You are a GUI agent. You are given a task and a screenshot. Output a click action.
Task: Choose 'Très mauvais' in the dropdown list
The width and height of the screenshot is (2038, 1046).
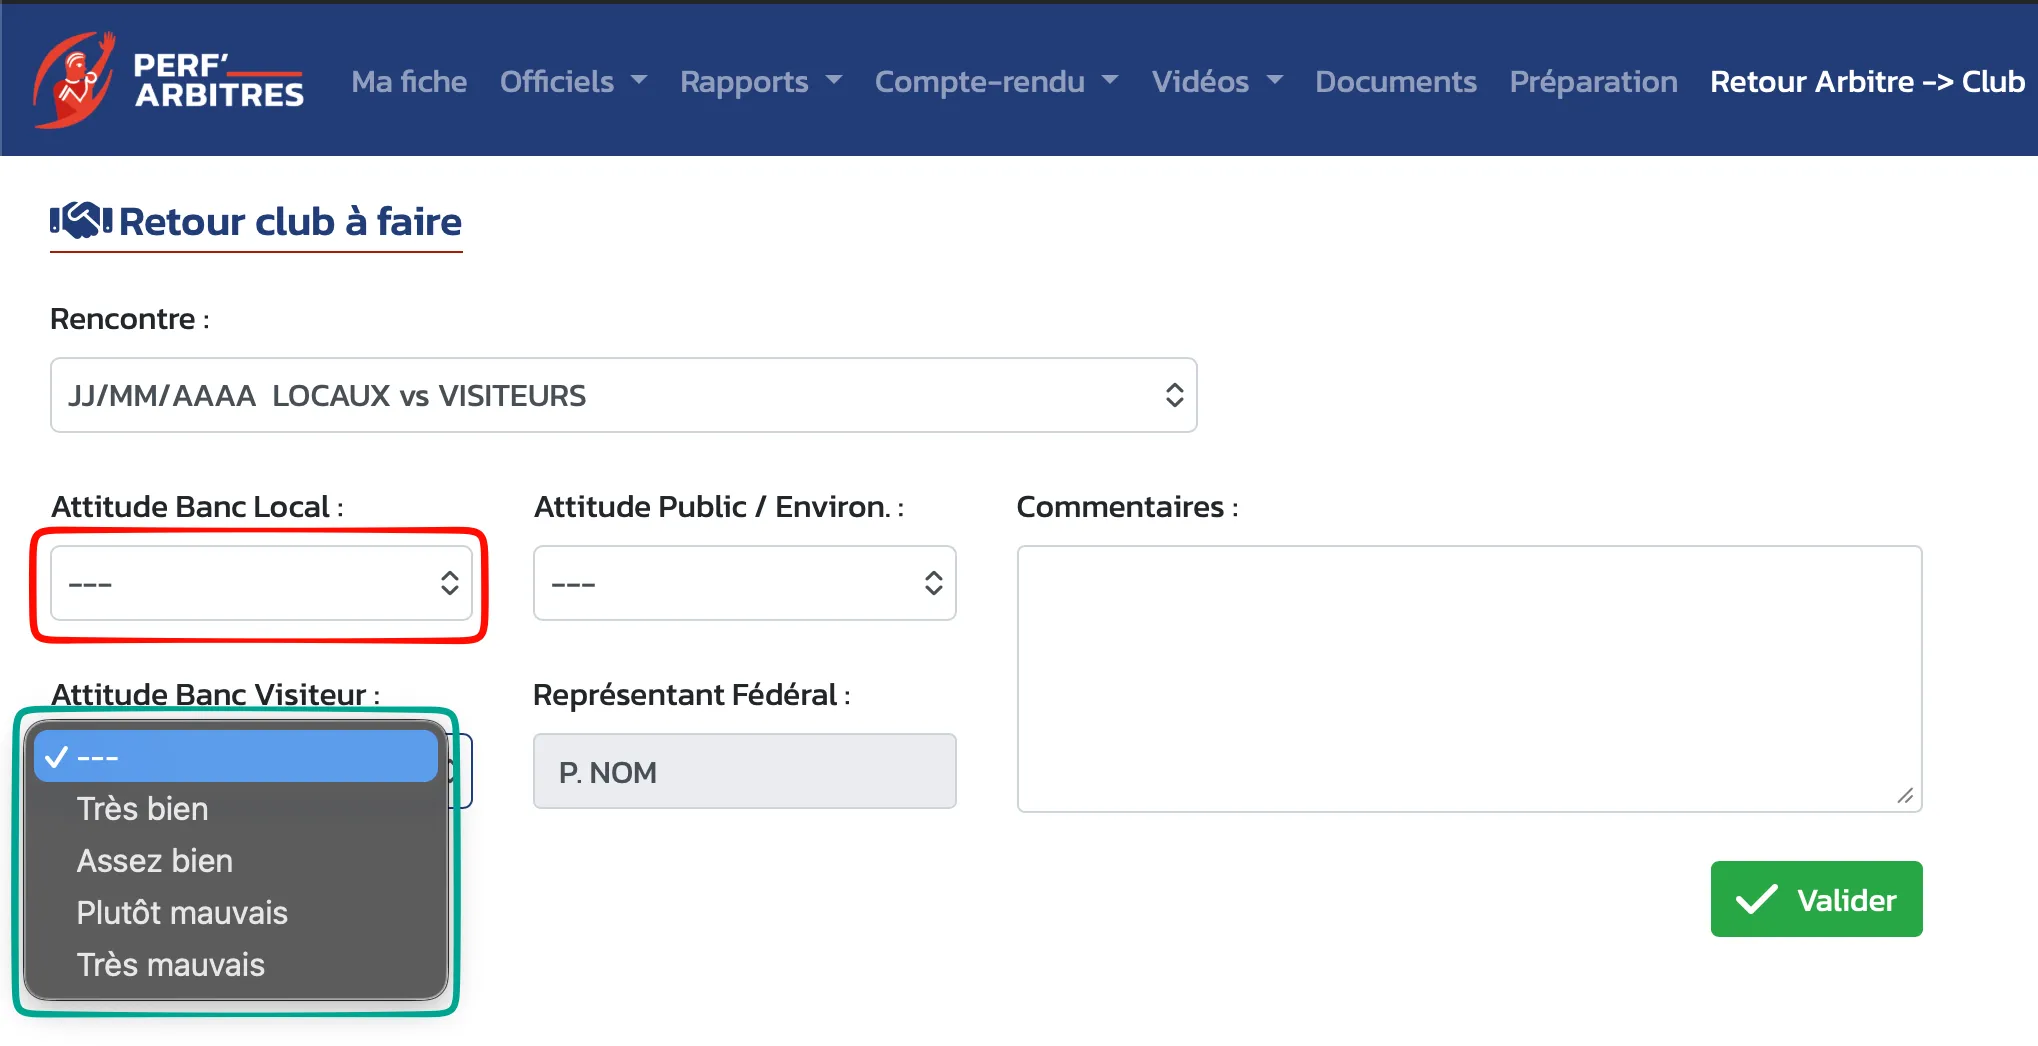[236, 964]
